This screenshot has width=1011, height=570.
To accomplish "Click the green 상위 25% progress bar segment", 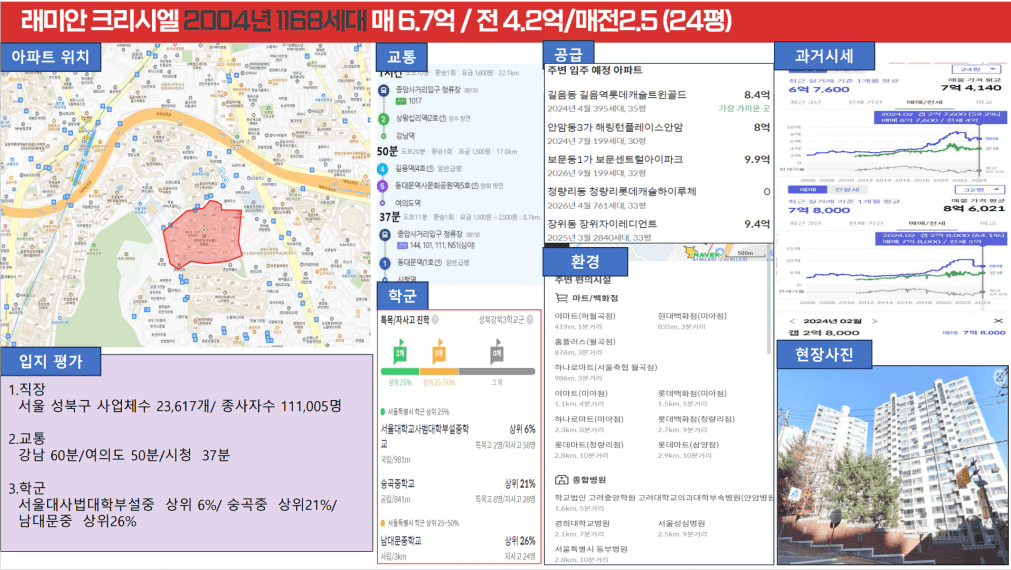I will (x=400, y=371).
